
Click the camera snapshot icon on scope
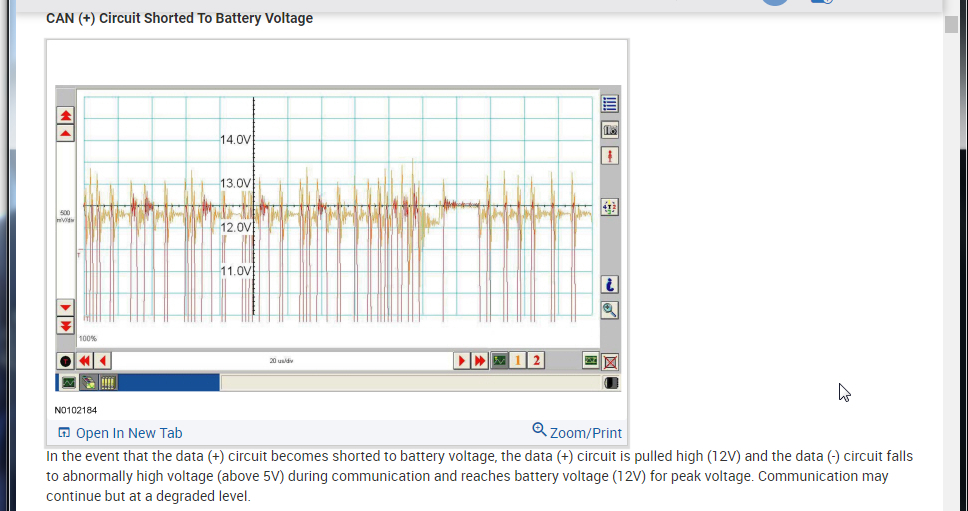[x=609, y=130]
